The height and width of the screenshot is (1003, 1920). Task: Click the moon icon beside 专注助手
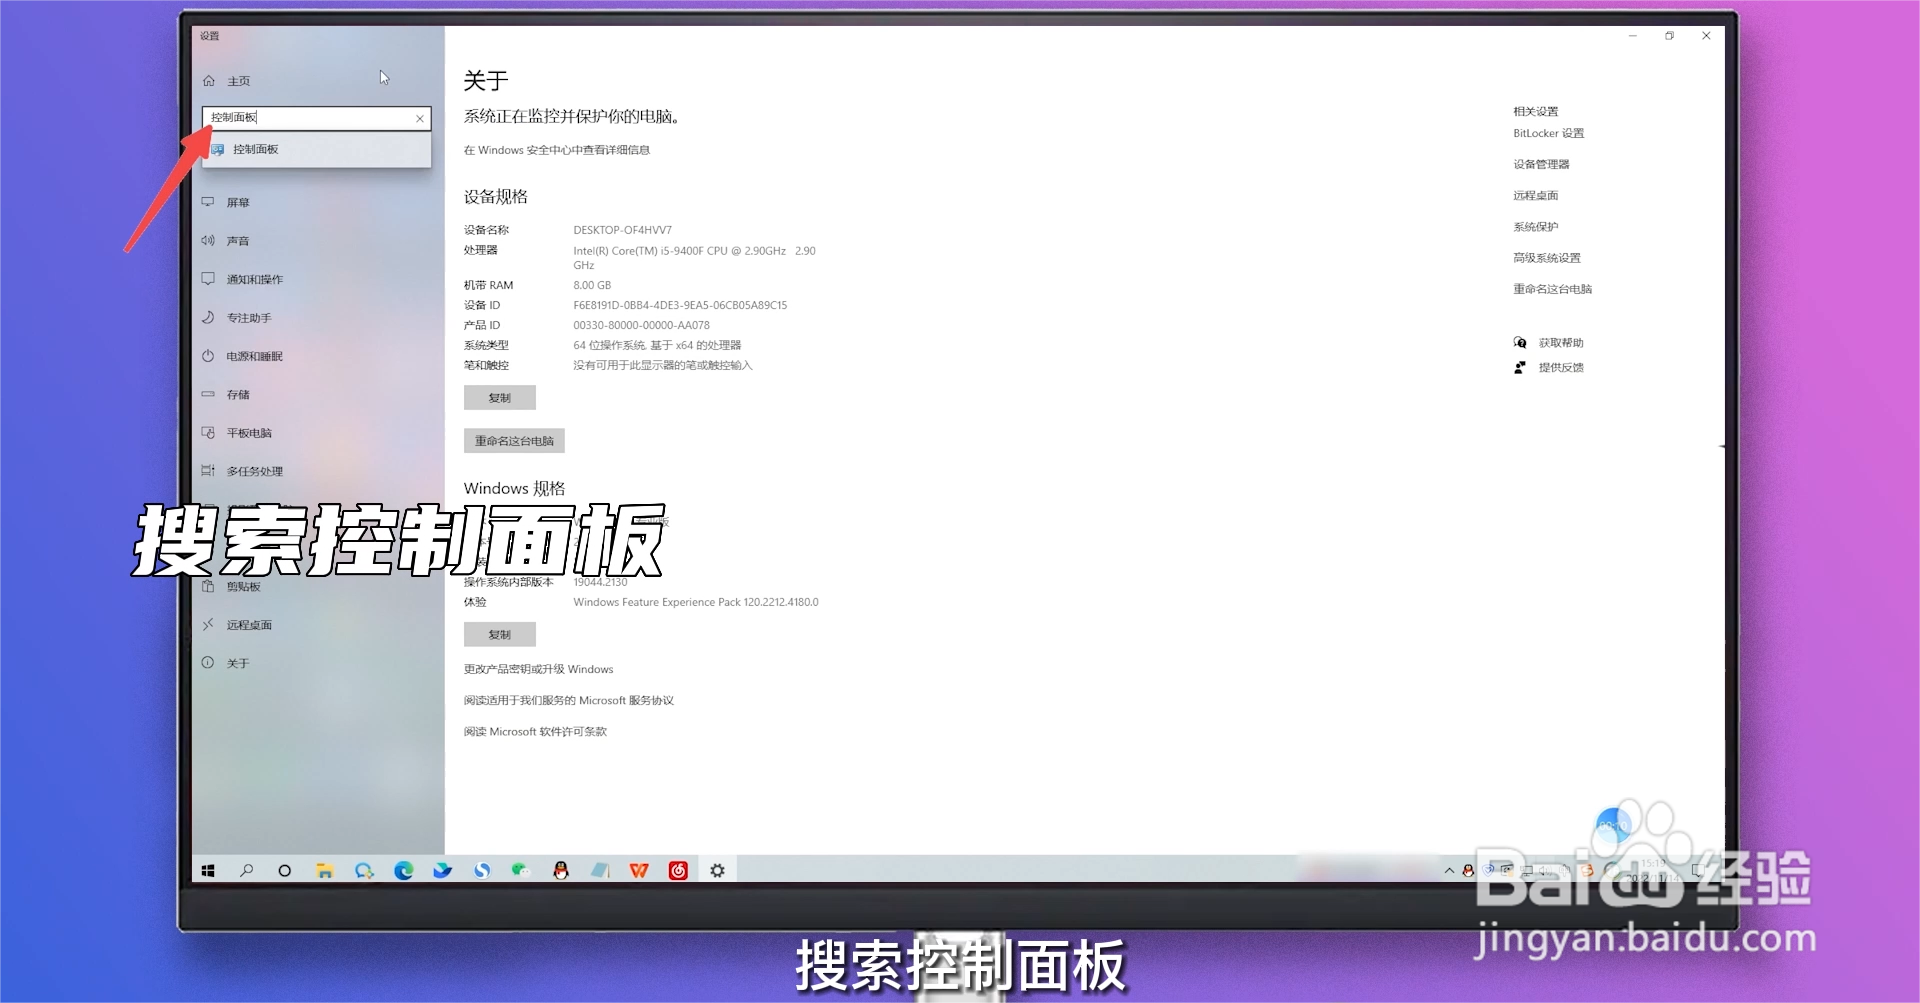click(x=208, y=317)
